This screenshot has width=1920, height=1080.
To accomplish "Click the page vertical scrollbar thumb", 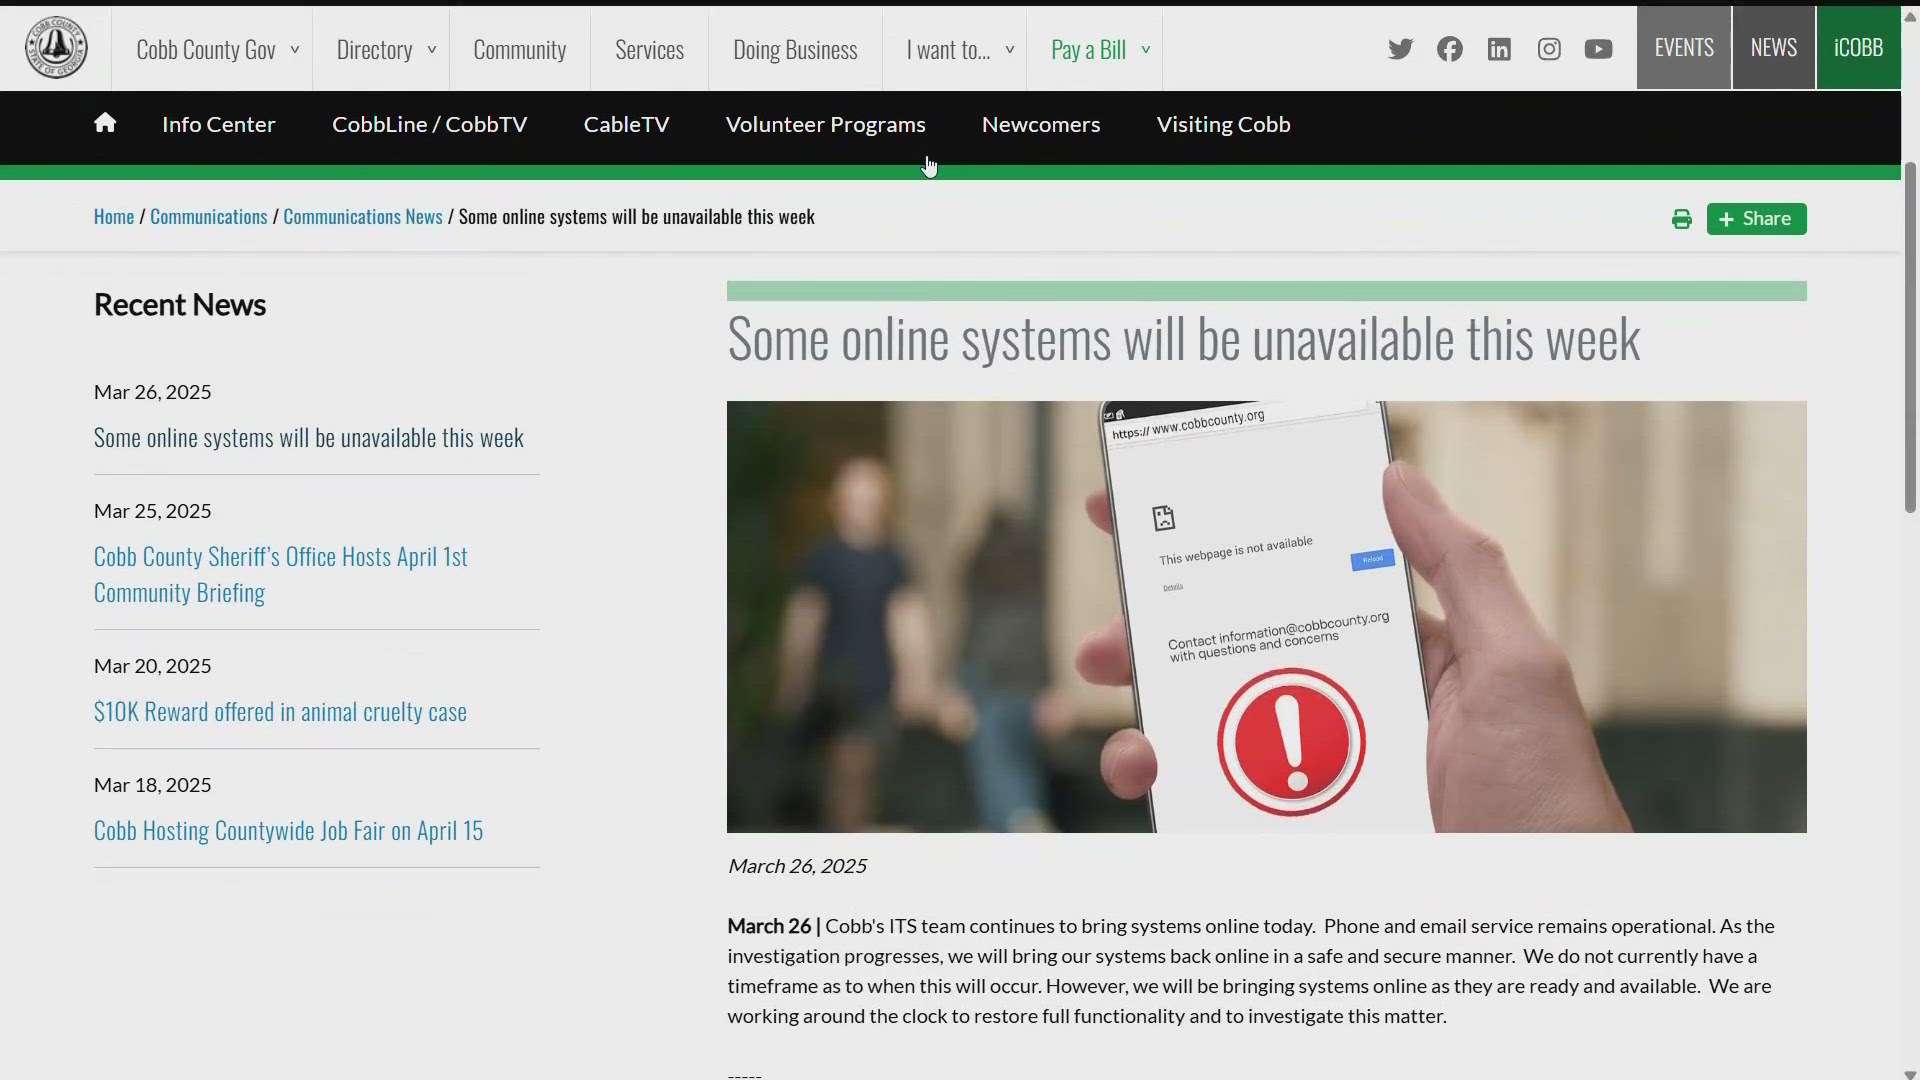I will pyautogui.click(x=1910, y=338).
